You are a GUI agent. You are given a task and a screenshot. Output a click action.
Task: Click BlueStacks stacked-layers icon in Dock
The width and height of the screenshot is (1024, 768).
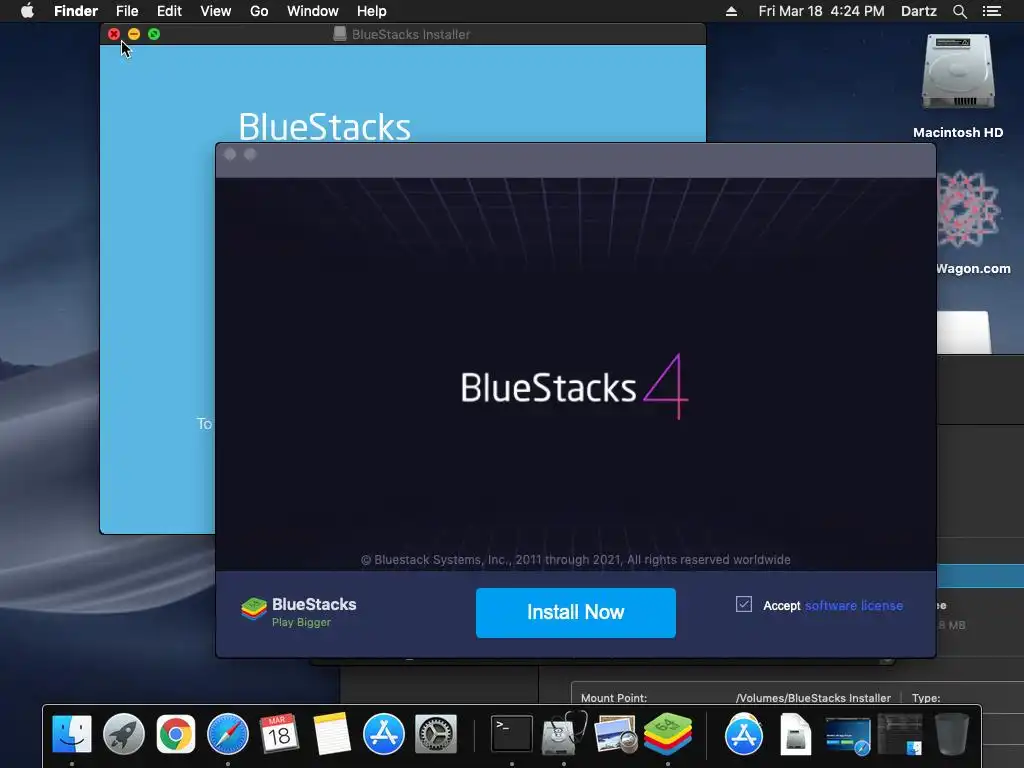pyautogui.click(x=667, y=734)
